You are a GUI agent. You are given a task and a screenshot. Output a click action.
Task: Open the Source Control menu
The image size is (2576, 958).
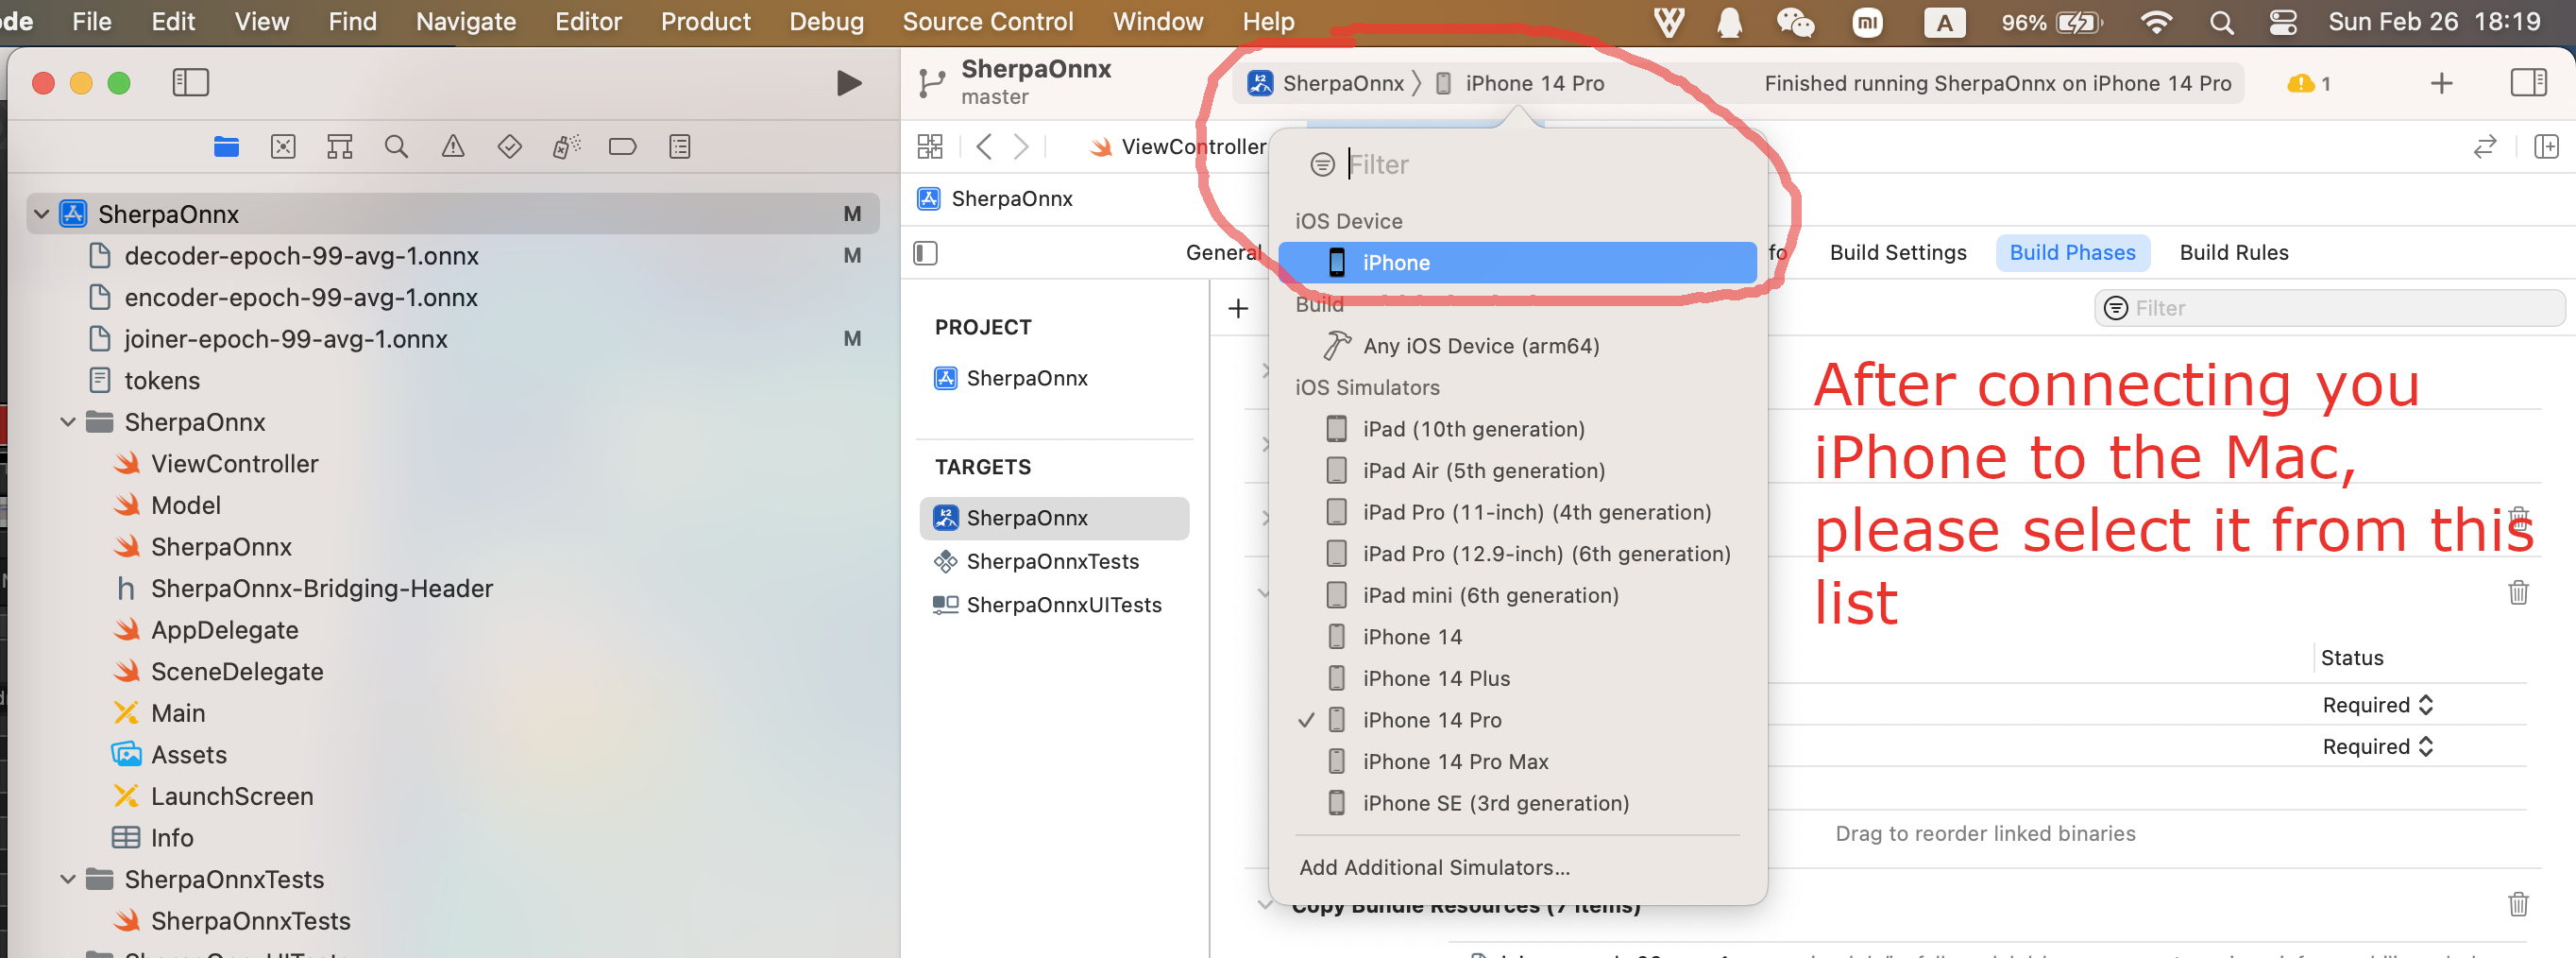(987, 22)
